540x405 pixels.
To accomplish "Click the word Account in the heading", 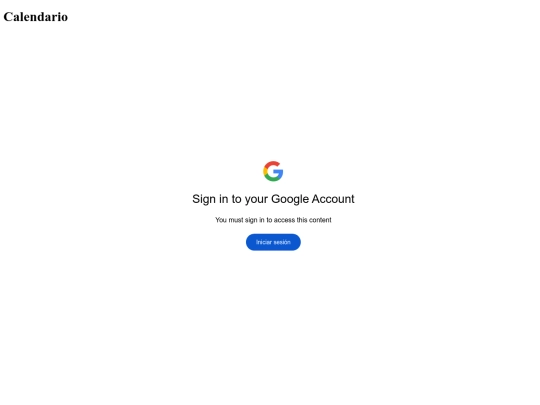I will [333, 199].
